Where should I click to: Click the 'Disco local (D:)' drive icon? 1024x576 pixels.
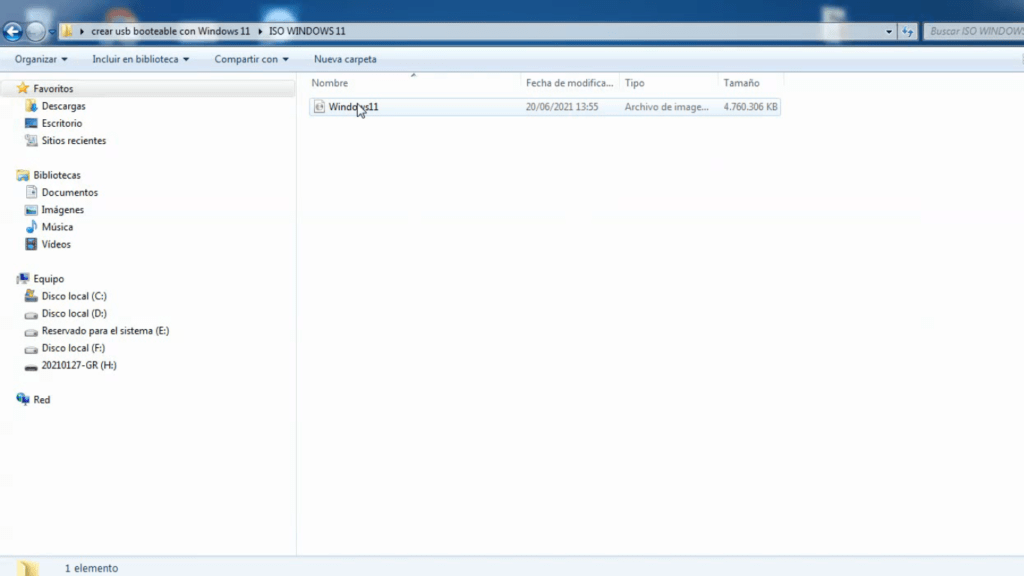tap(31, 314)
